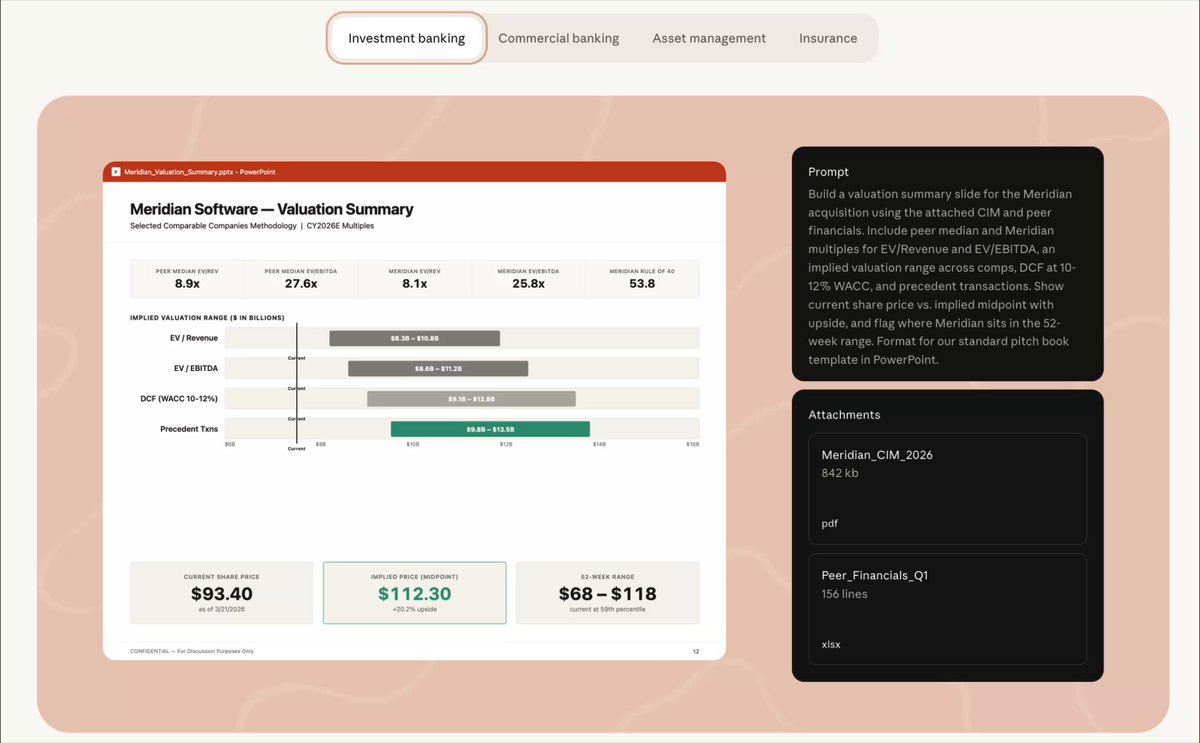Click the slide title Meridian Software — Valuation Summary
This screenshot has width=1200, height=743.
[x=271, y=209]
